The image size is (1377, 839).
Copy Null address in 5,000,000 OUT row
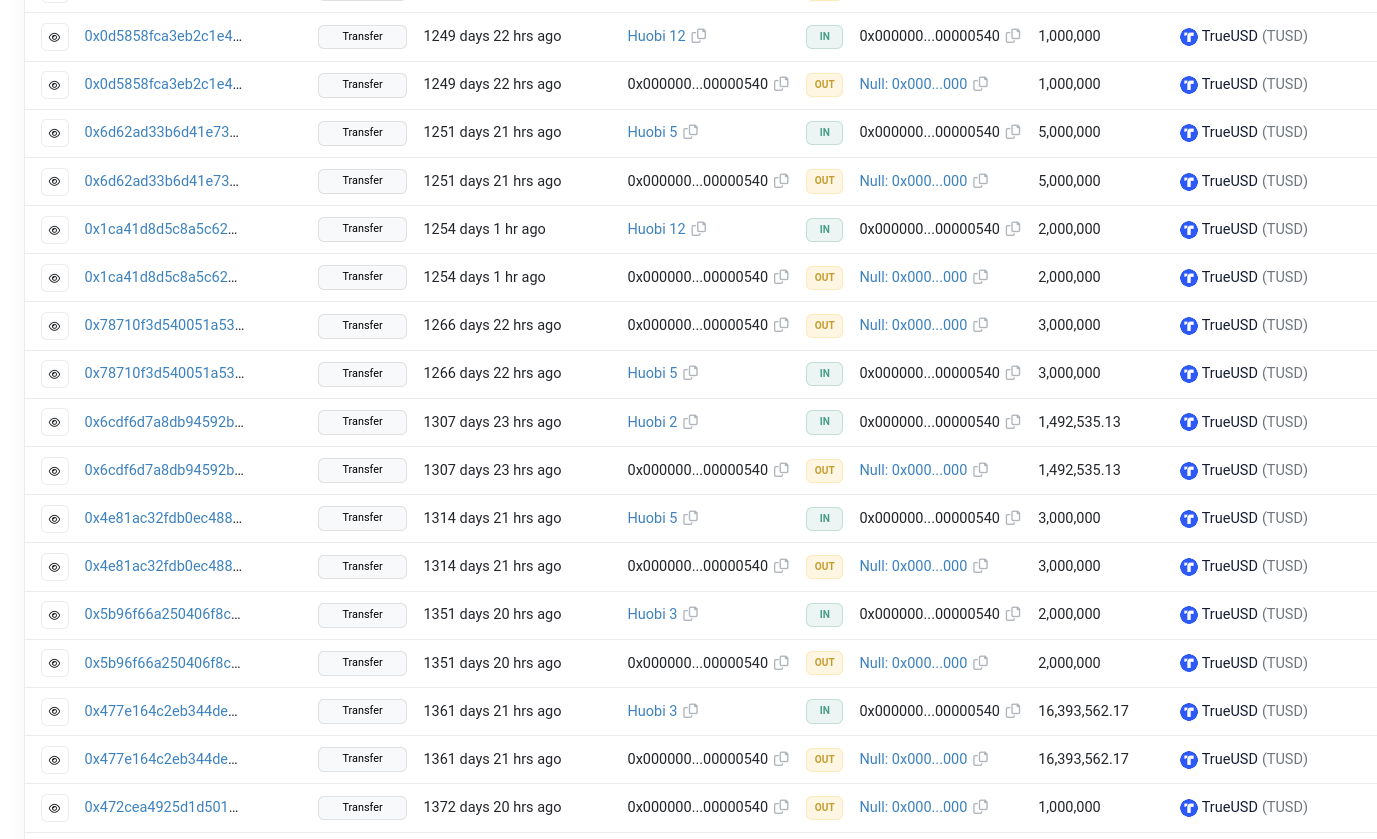980,181
